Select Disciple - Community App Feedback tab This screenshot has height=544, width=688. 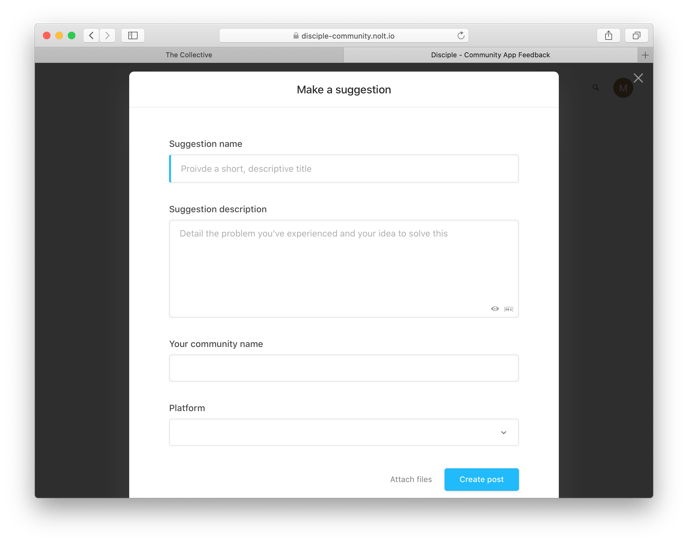(491, 55)
